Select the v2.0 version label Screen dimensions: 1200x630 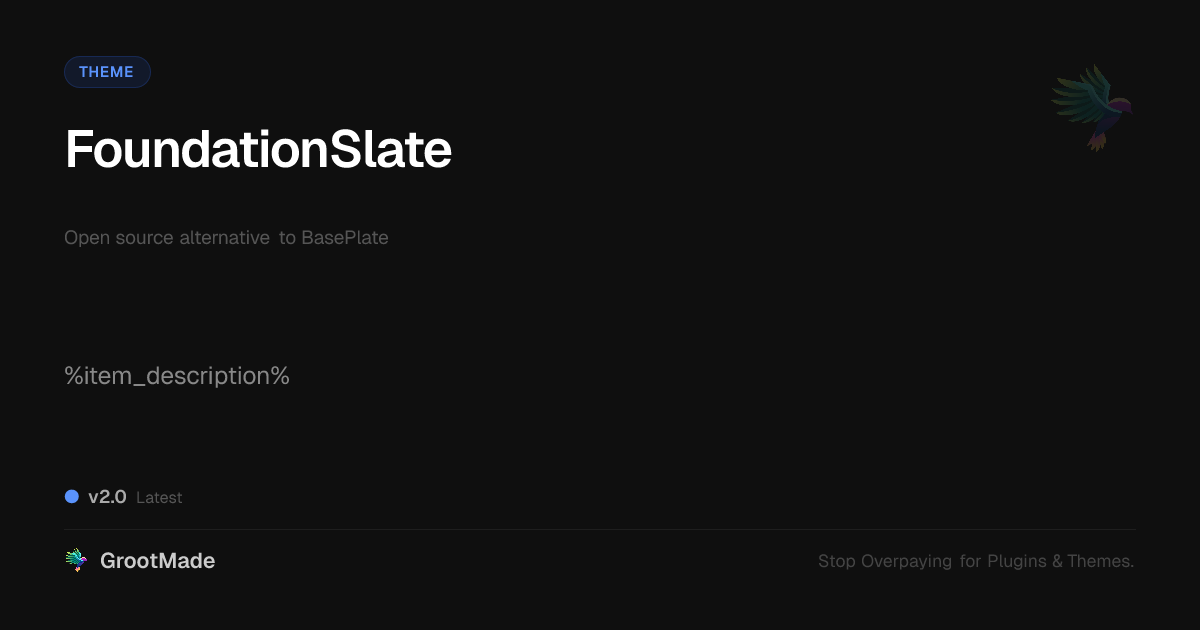point(107,497)
